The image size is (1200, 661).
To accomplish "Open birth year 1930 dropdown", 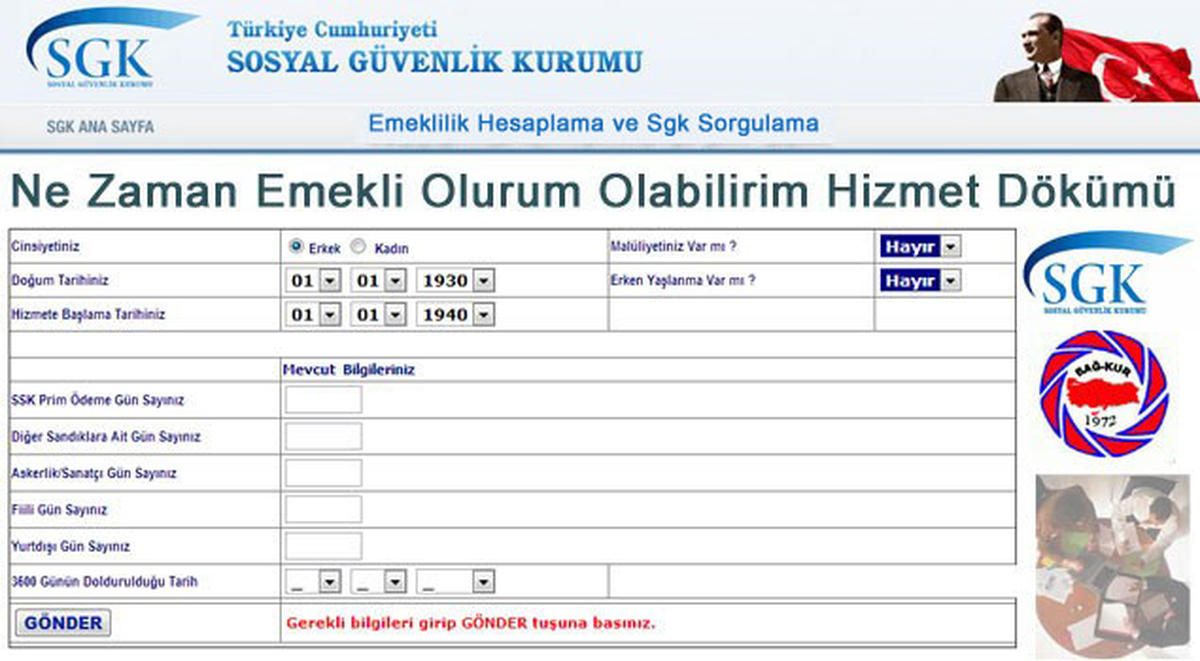I will [456, 282].
